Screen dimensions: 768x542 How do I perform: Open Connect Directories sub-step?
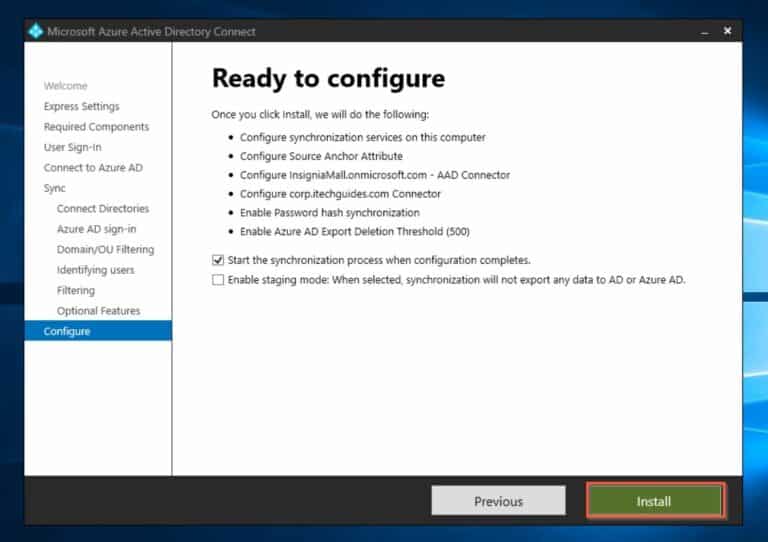pos(103,209)
